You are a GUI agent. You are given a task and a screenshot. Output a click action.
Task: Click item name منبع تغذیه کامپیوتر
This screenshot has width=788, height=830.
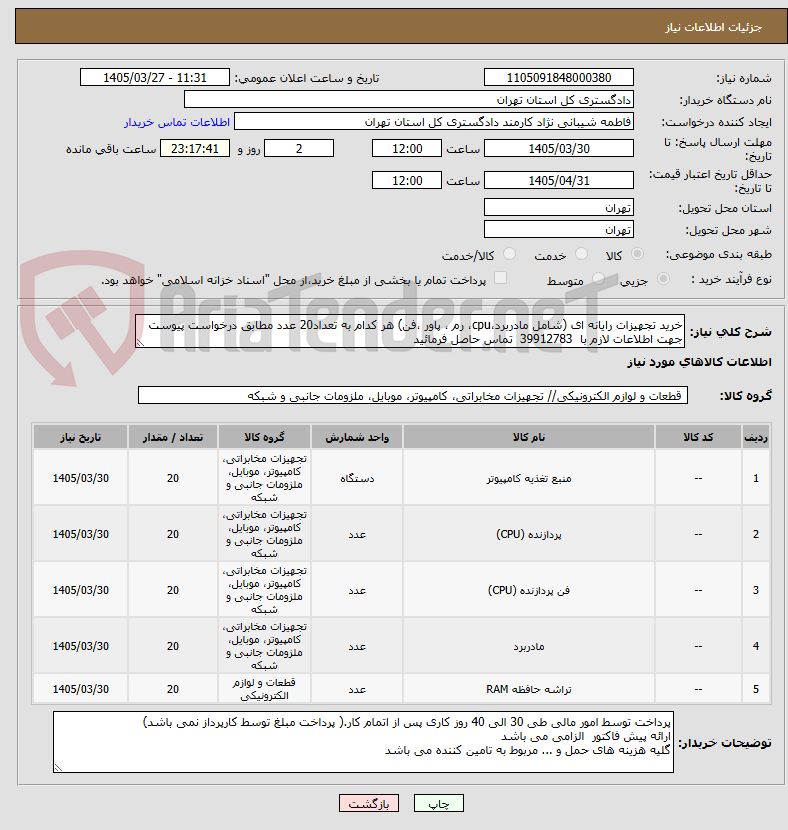(529, 479)
